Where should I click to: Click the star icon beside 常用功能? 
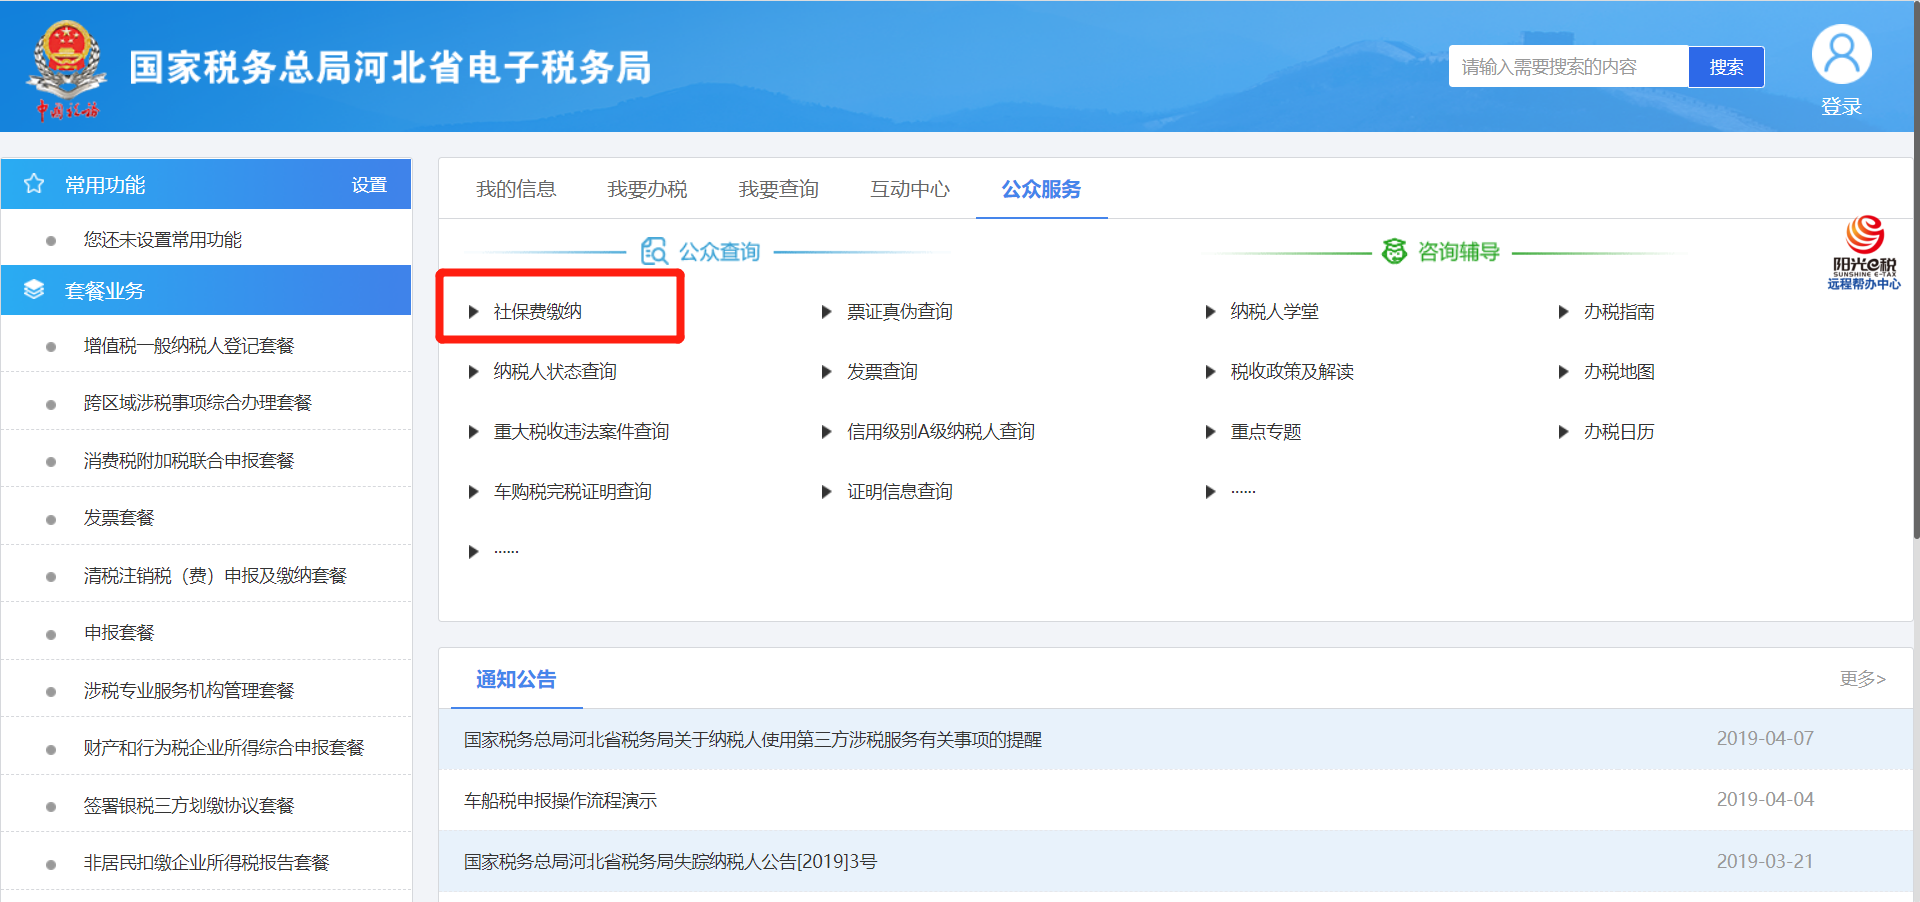click(34, 184)
